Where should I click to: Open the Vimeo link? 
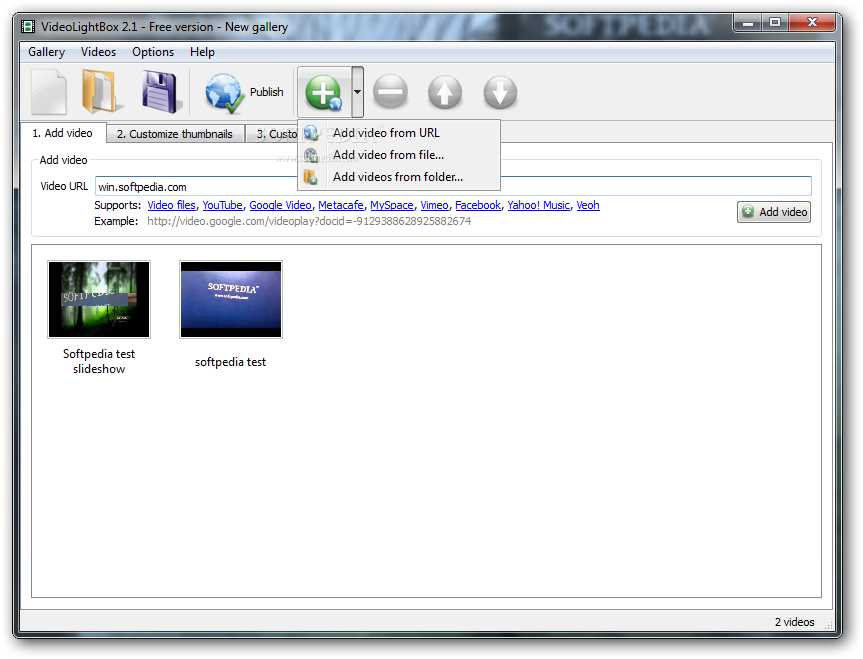point(434,205)
